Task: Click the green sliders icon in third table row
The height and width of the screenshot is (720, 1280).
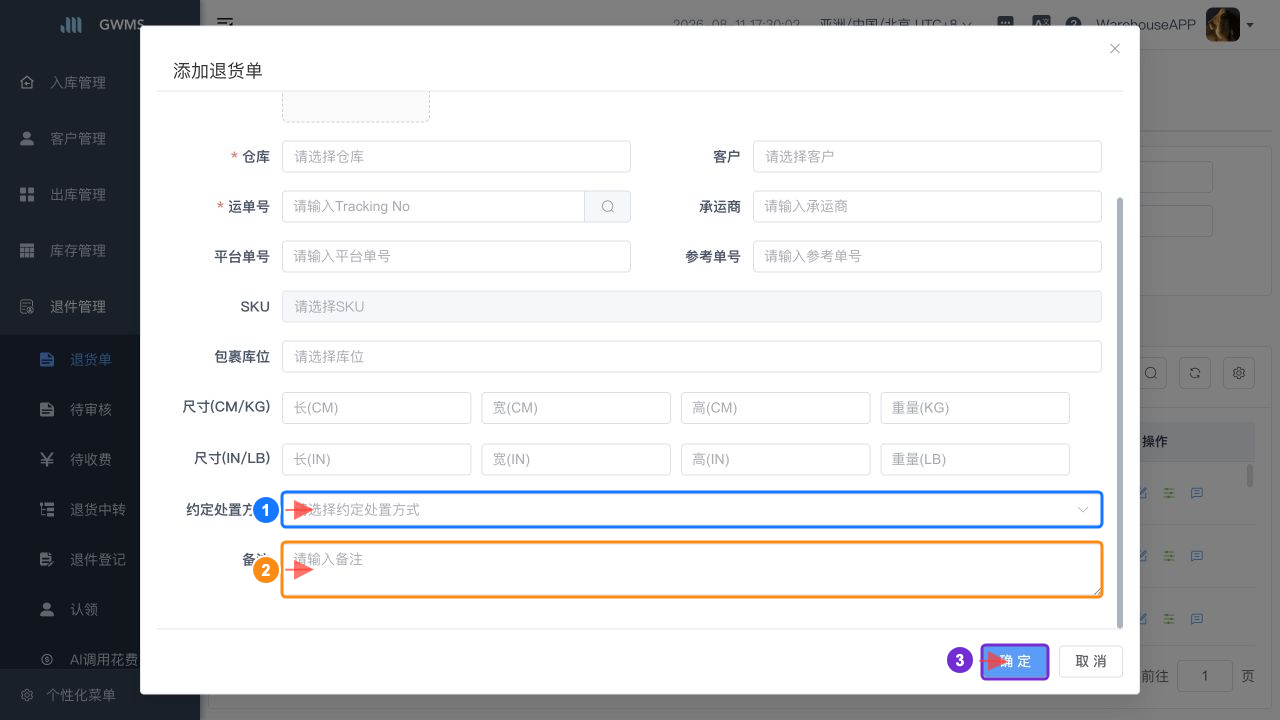Action: click(1169, 619)
